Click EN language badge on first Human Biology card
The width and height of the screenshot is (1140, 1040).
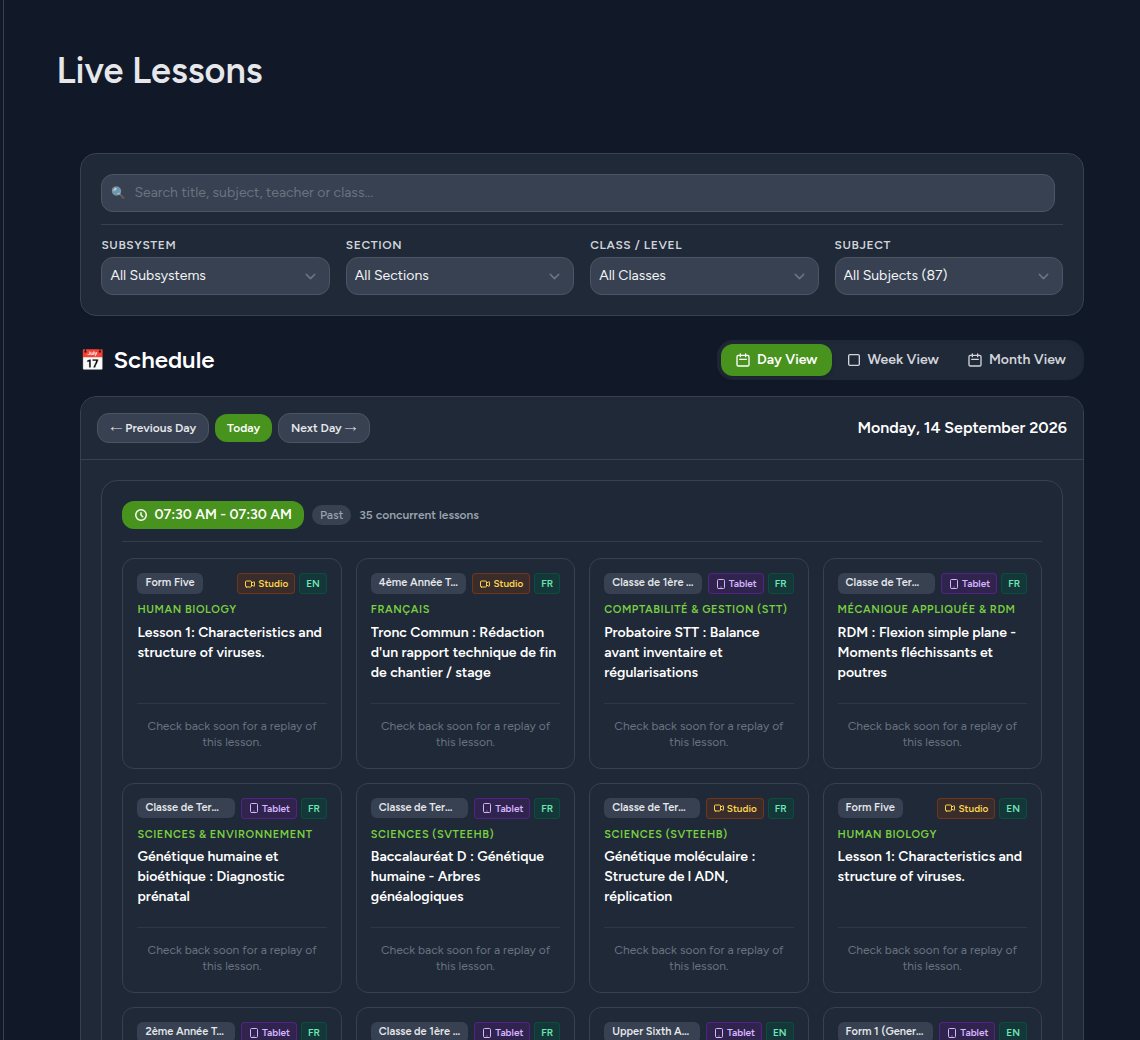pyautogui.click(x=313, y=583)
